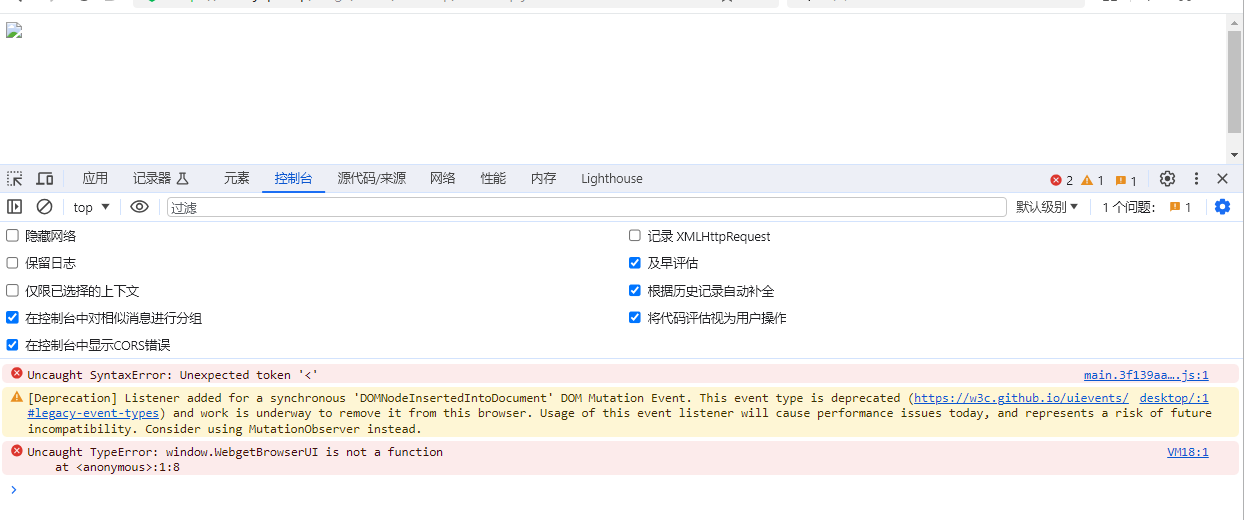1244x520 pixels.
Task: Check the 隐藏网络 checkbox
Action: click(12, 236)
